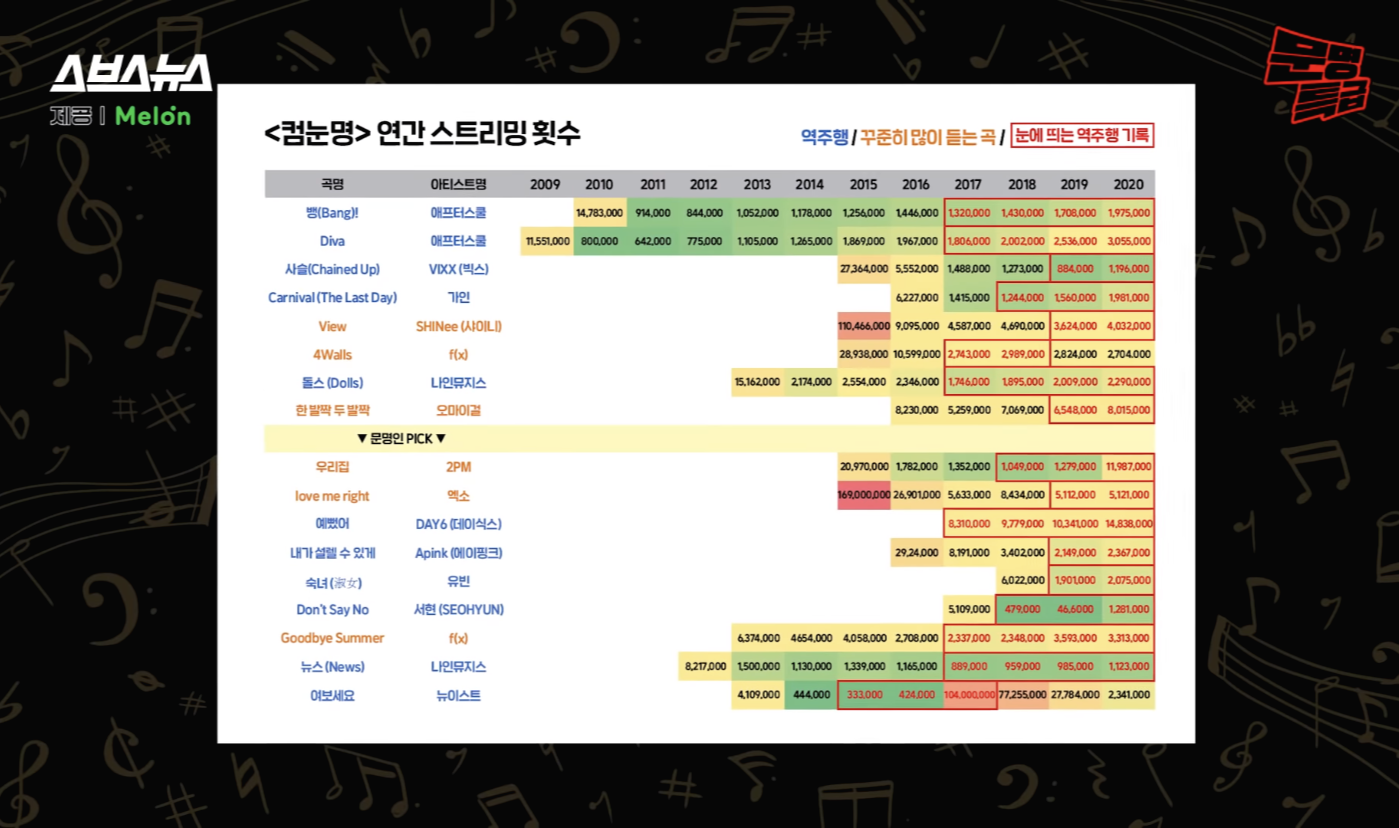Click '나인뮤지스' in the 돌스 (Dolls) row
Screen dimensions: 1399x828
[458, 382]
